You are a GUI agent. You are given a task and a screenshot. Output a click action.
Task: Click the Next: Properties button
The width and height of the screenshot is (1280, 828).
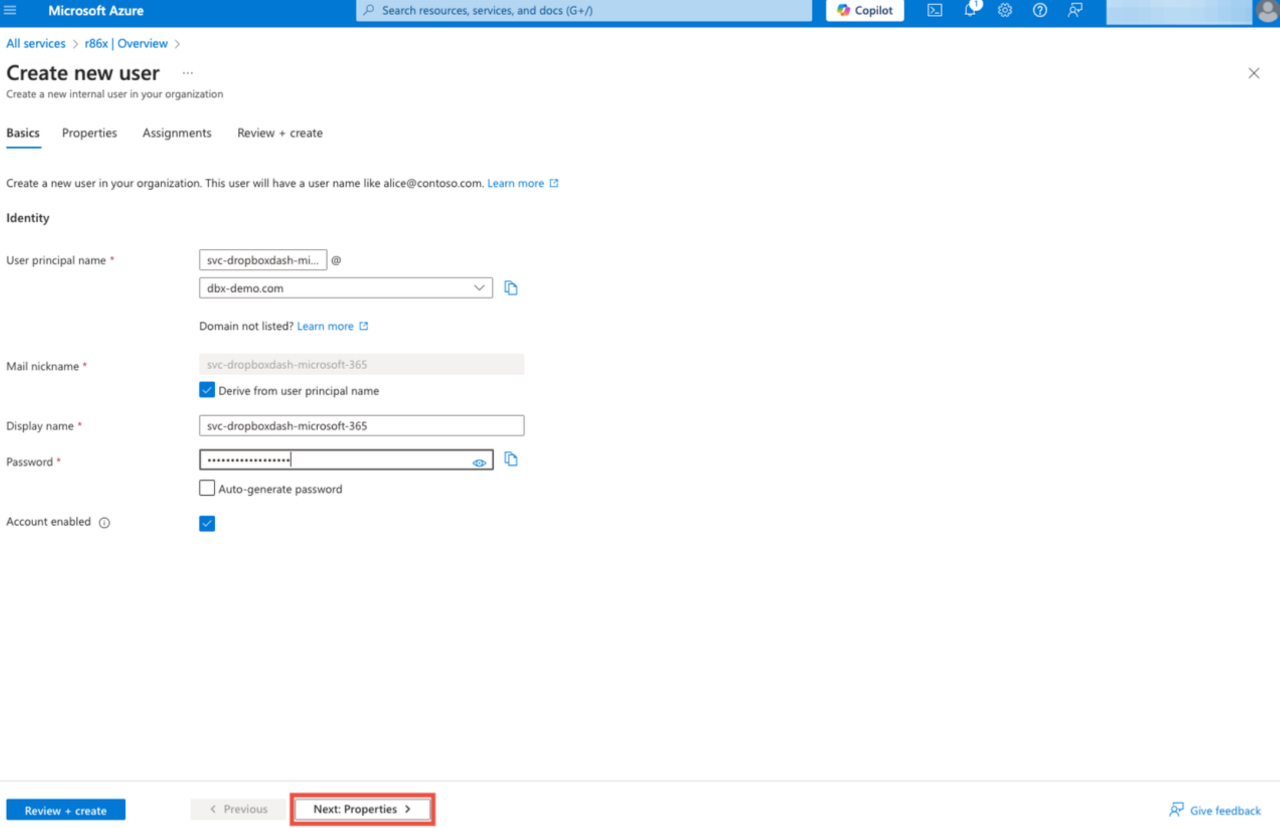tap(362, 809)
